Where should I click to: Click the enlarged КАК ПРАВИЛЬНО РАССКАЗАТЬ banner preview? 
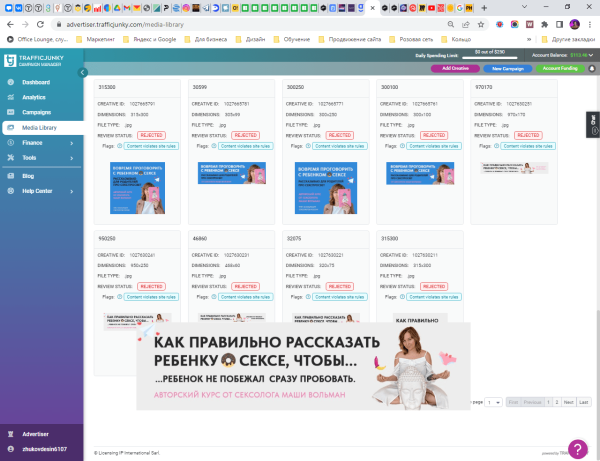coord(303,366)
